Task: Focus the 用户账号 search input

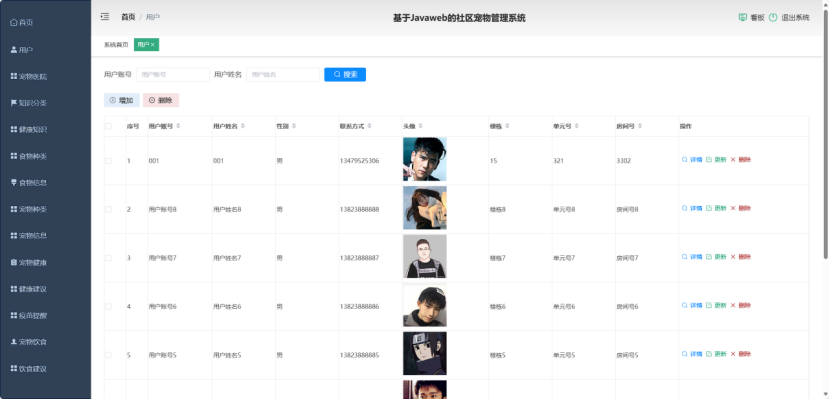Action: coord(173,75)
